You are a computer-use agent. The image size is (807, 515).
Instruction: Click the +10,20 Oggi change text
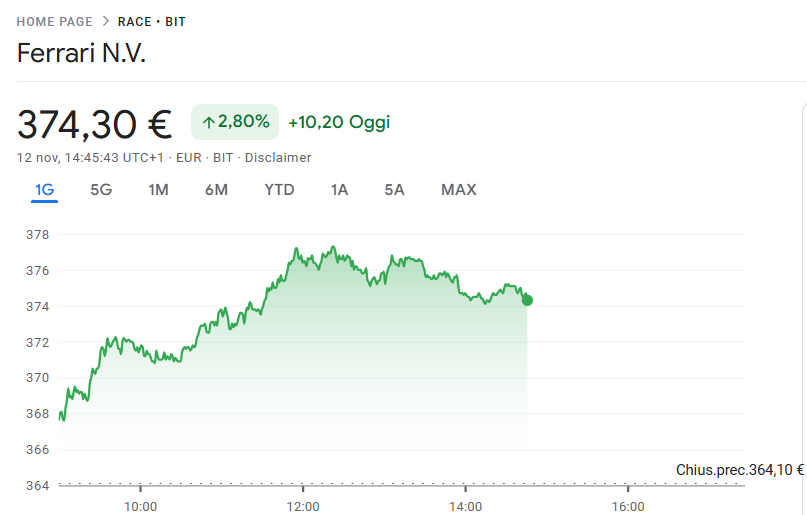point(339,123)
